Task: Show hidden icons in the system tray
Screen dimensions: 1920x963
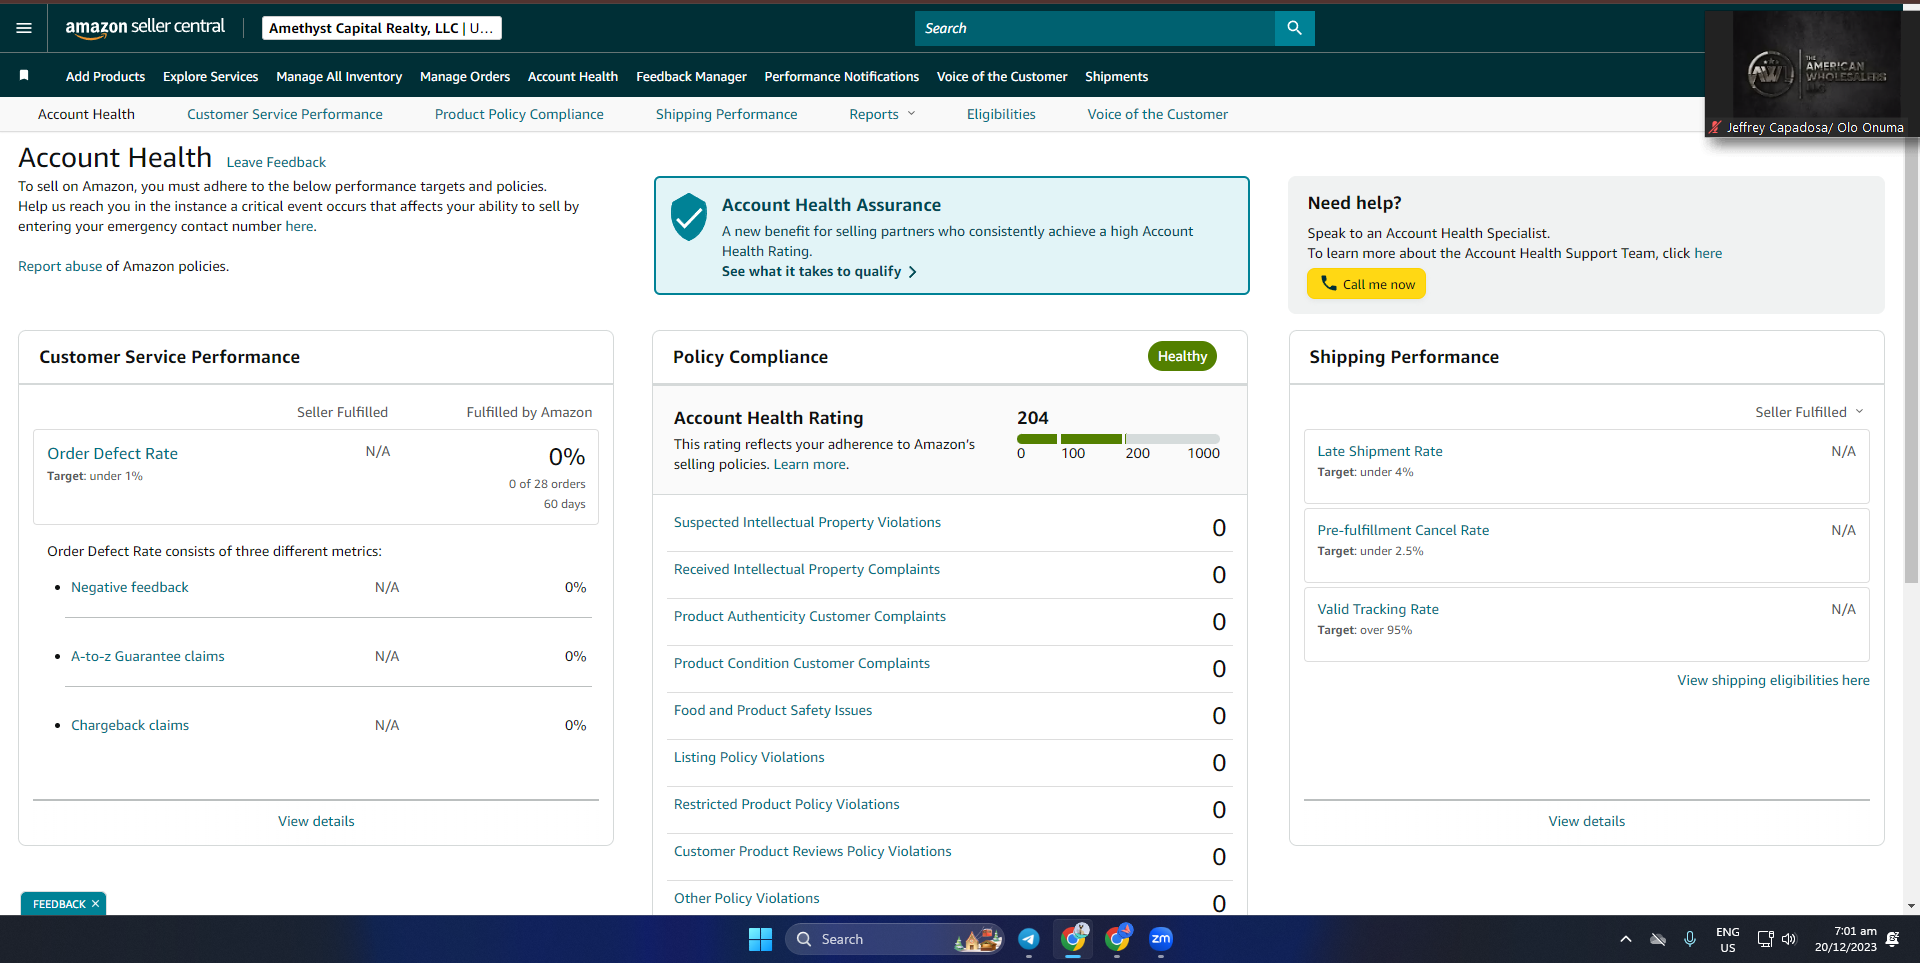Action: pos(1626,939)
